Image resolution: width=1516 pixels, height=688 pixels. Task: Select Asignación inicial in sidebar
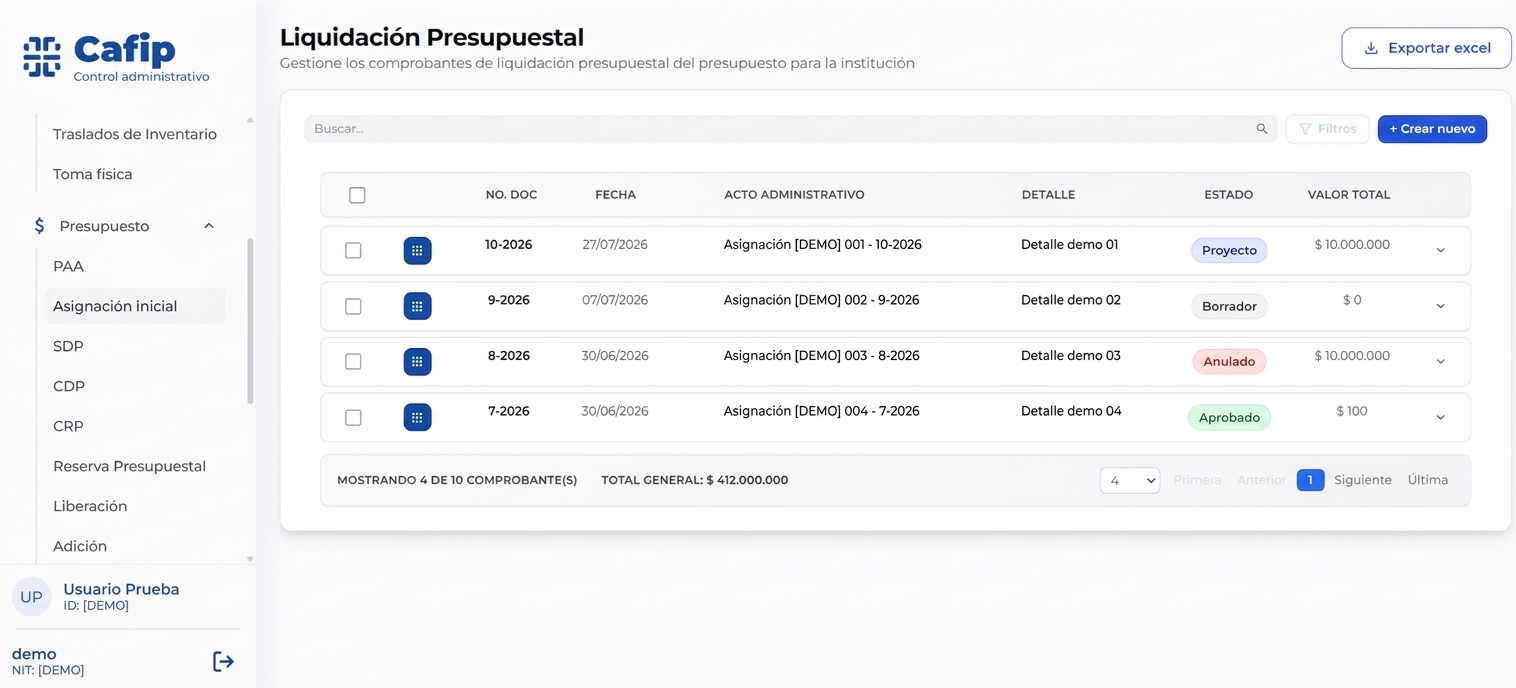click(x=135, y=306)
